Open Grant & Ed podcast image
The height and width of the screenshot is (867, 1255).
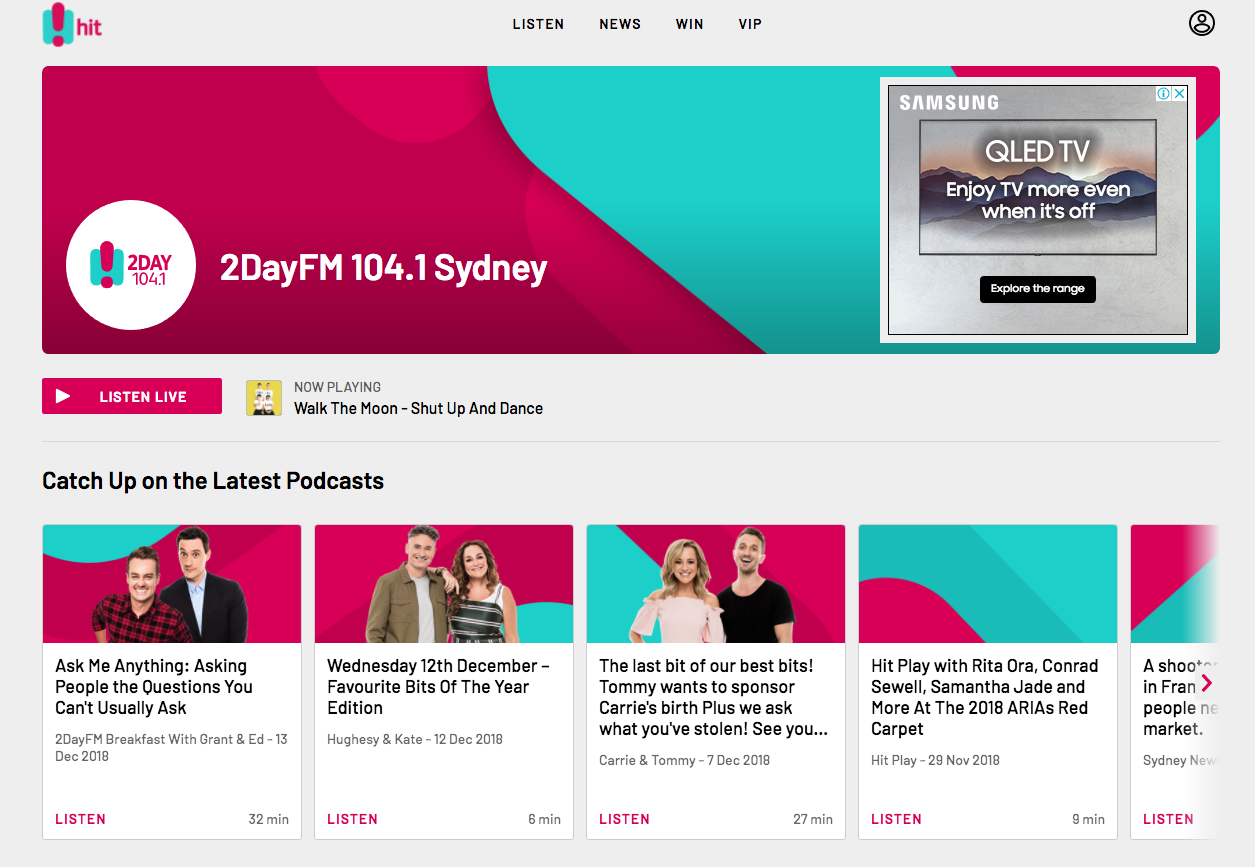tap(172, 584)
